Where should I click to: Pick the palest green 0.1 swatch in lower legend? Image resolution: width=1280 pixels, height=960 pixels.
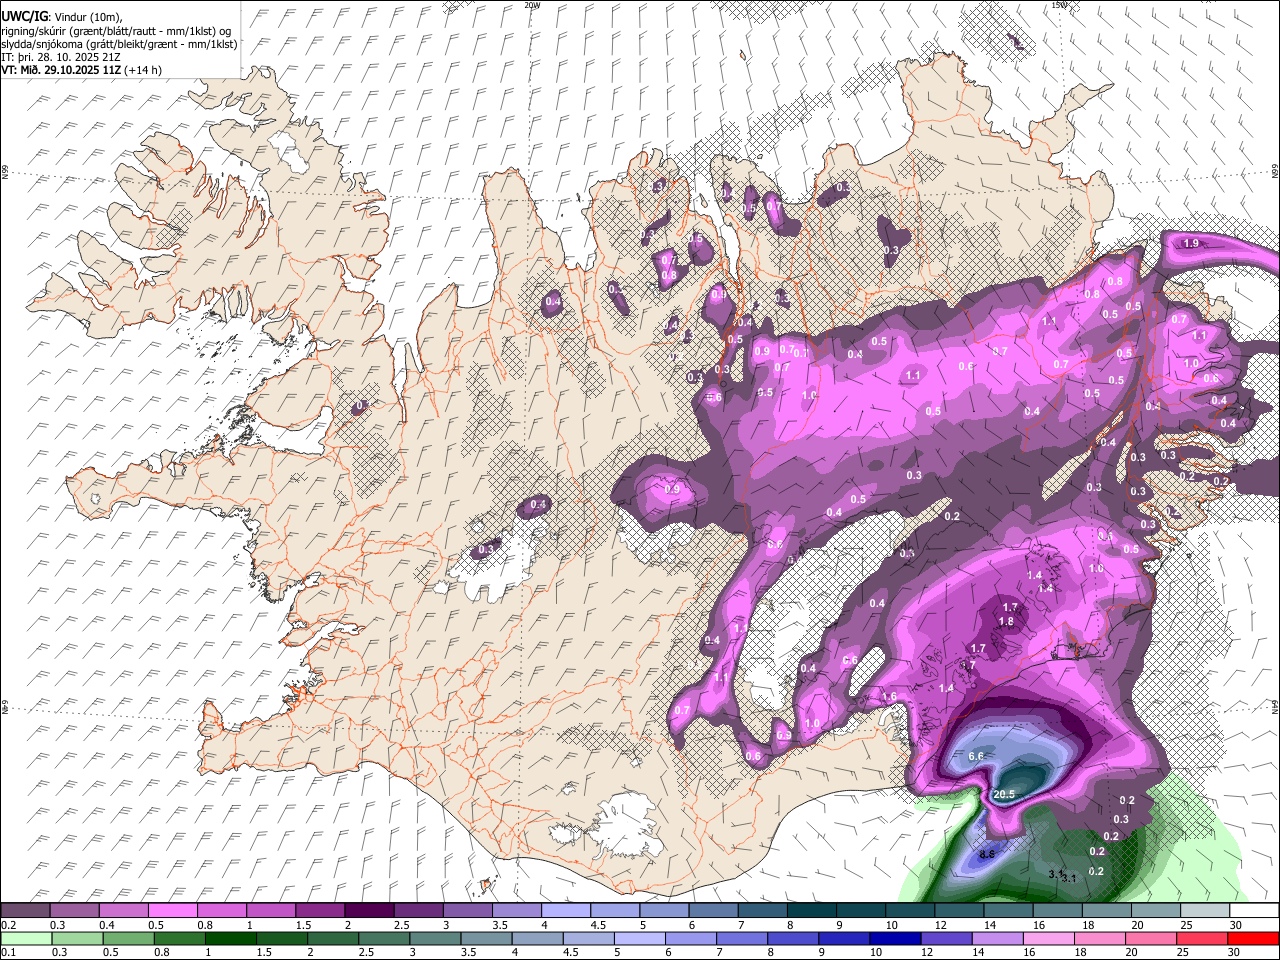click(x=25, y=938)
